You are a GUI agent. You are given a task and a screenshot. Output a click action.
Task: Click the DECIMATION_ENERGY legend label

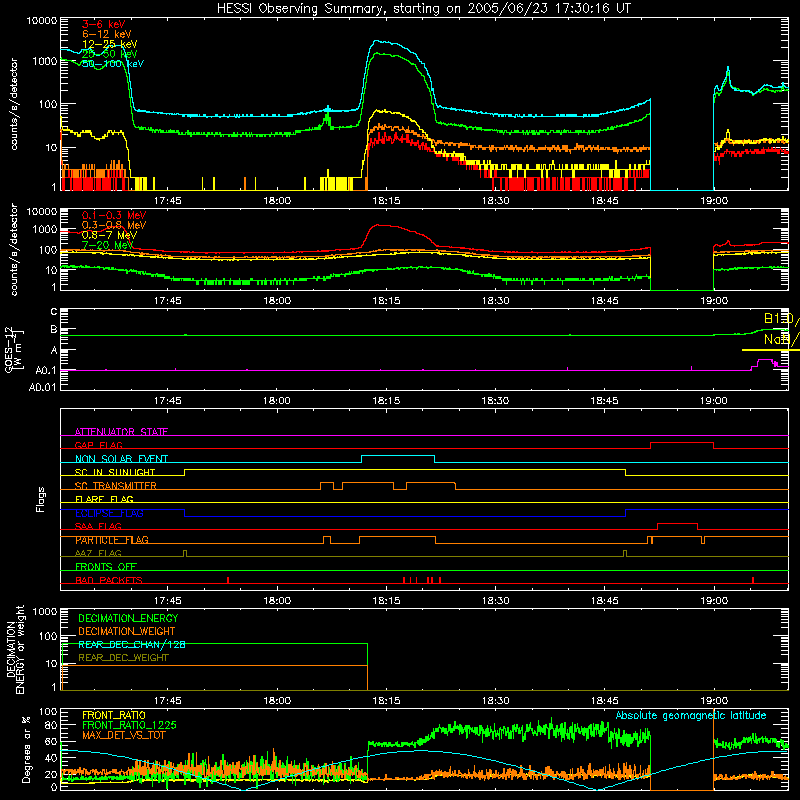[128, 618]
